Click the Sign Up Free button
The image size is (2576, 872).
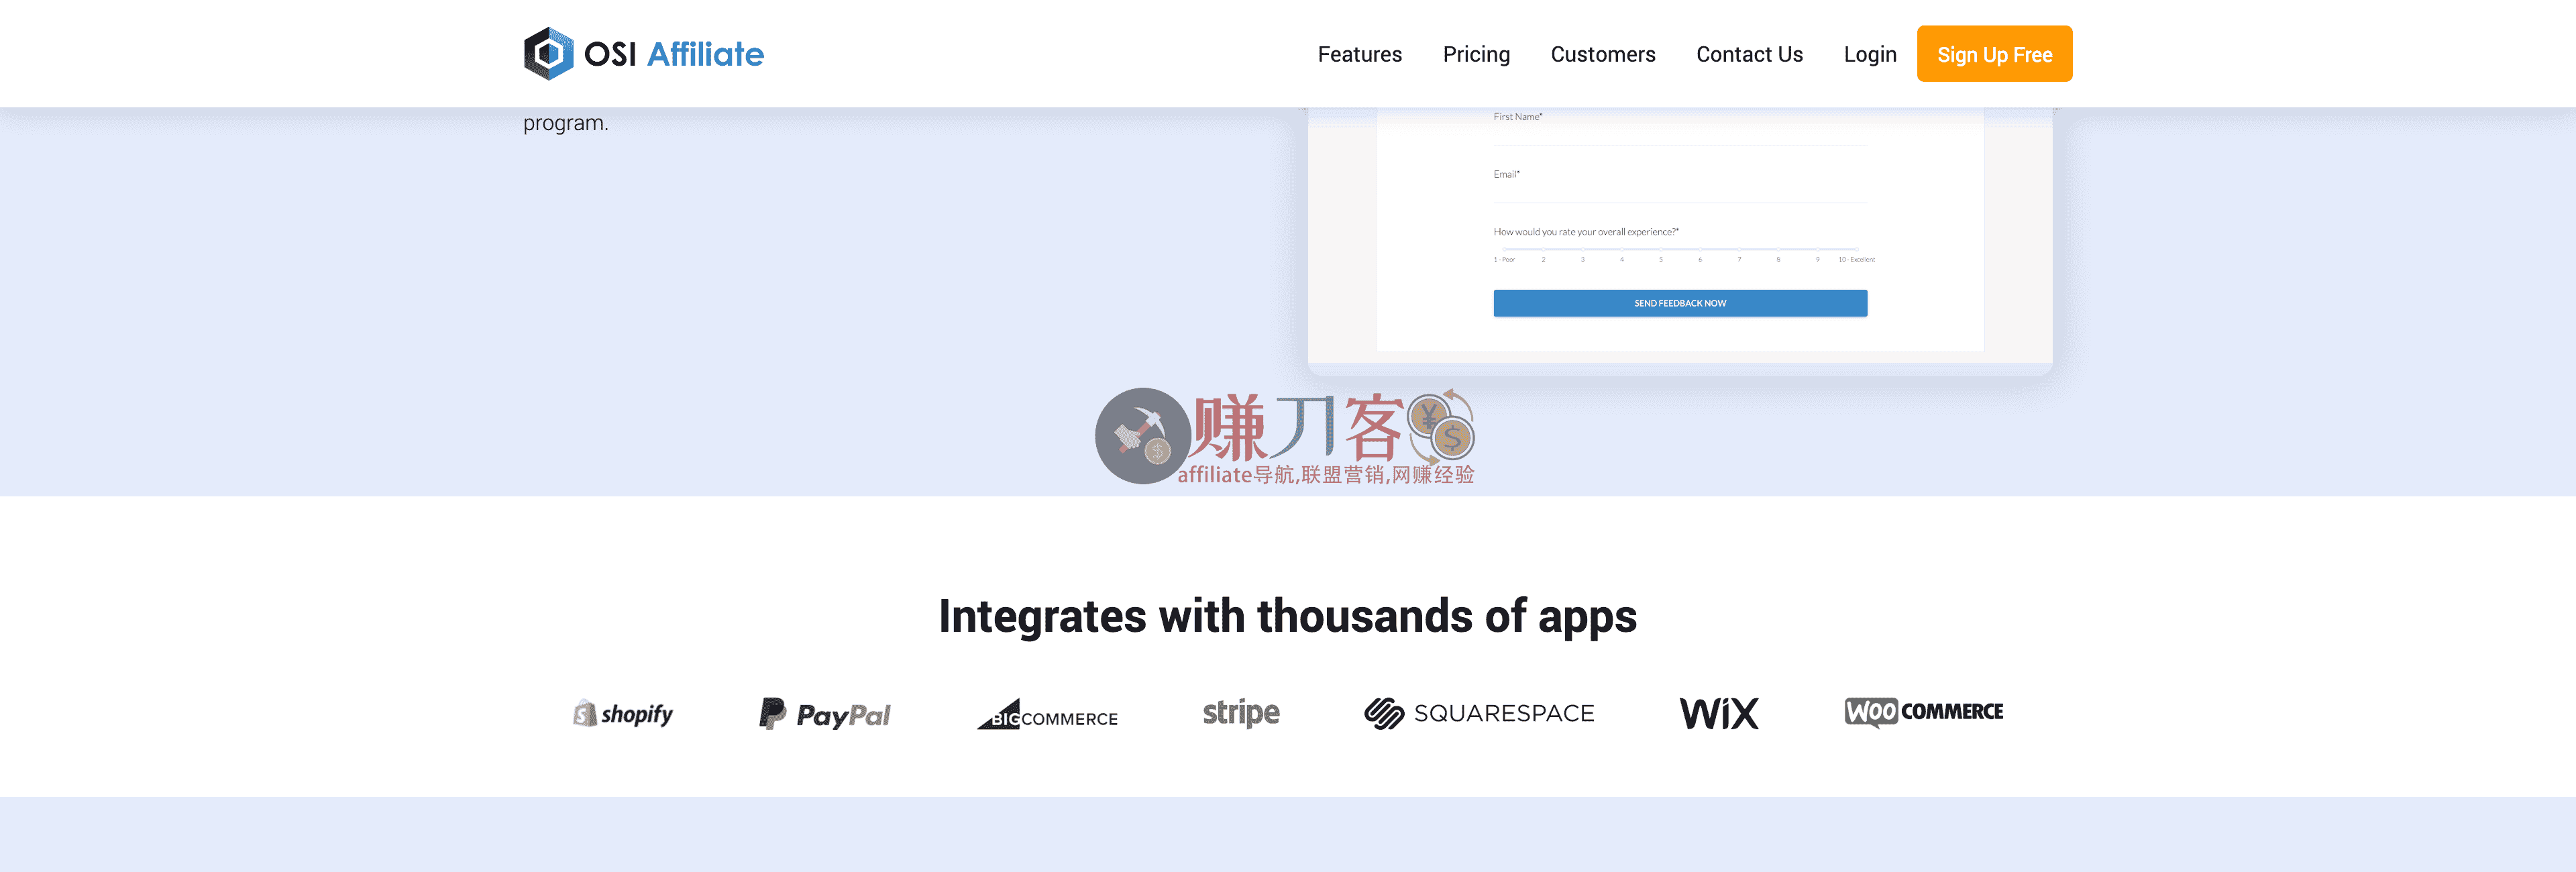pyautogui.click(x=1993, y=53)
